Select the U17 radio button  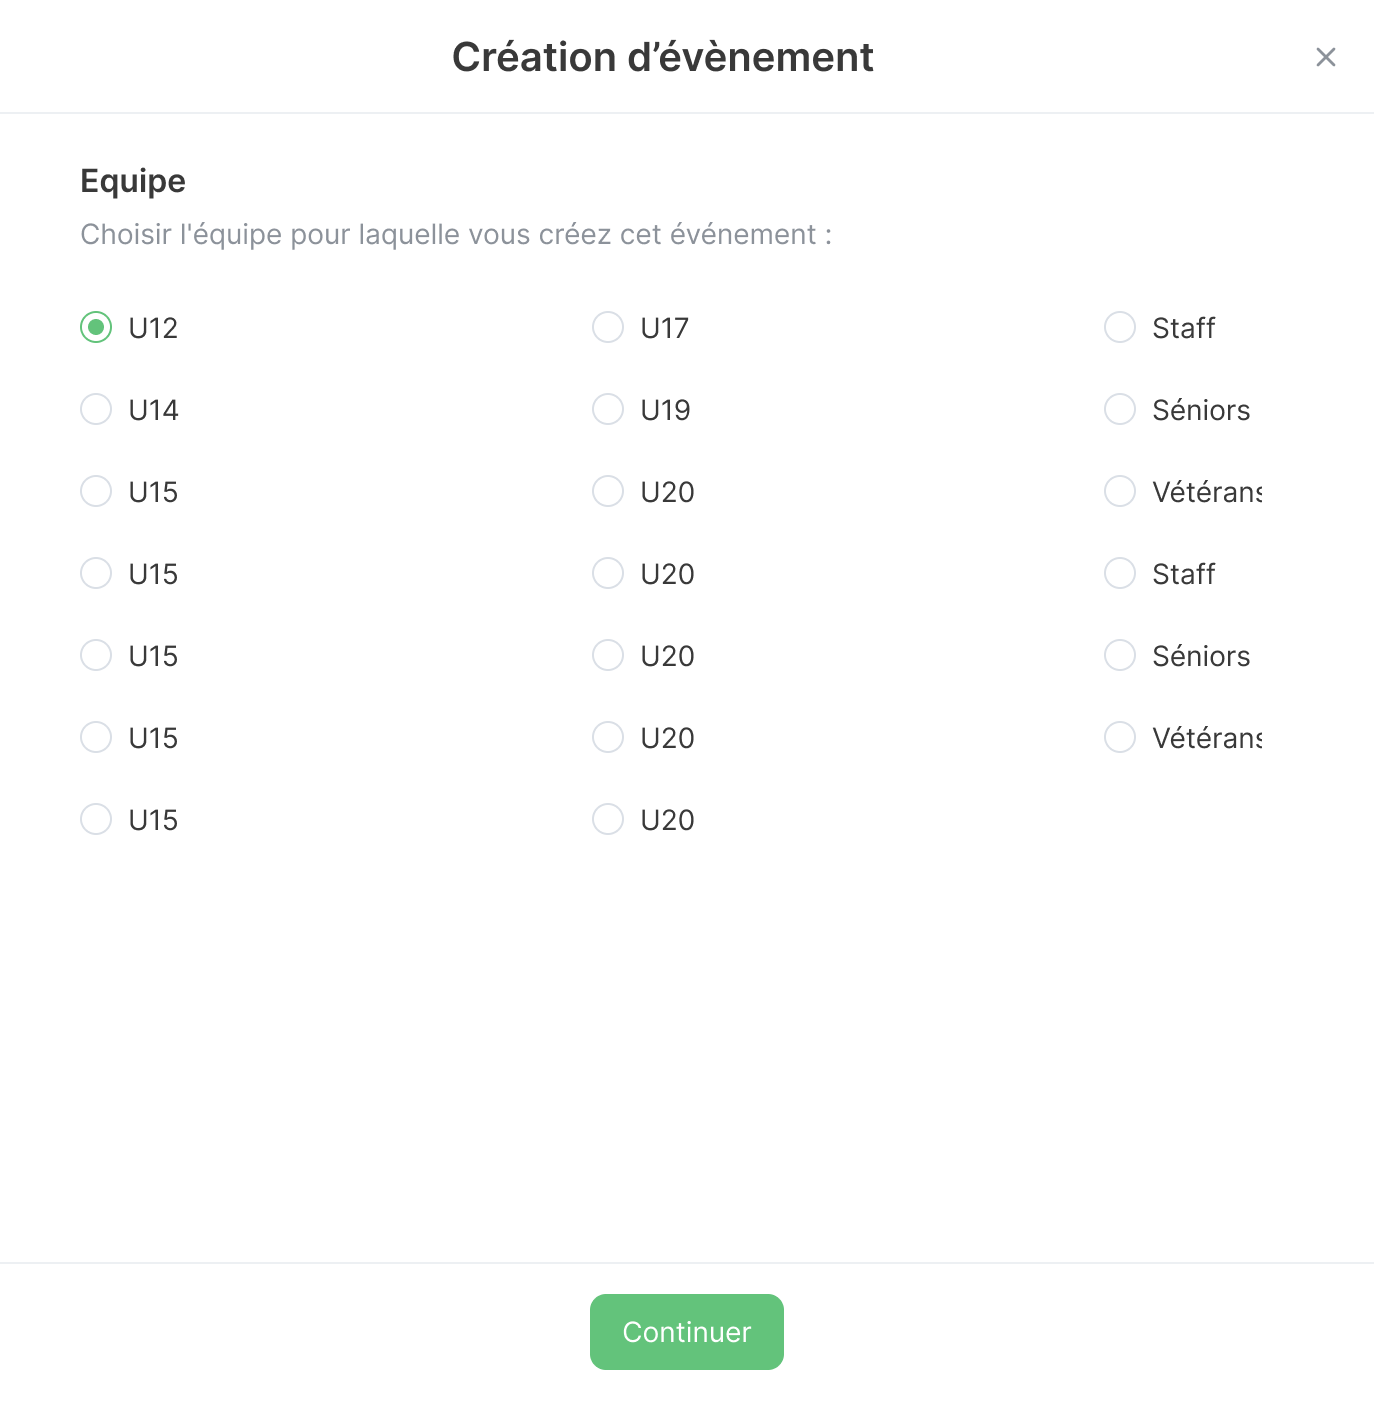608,328
